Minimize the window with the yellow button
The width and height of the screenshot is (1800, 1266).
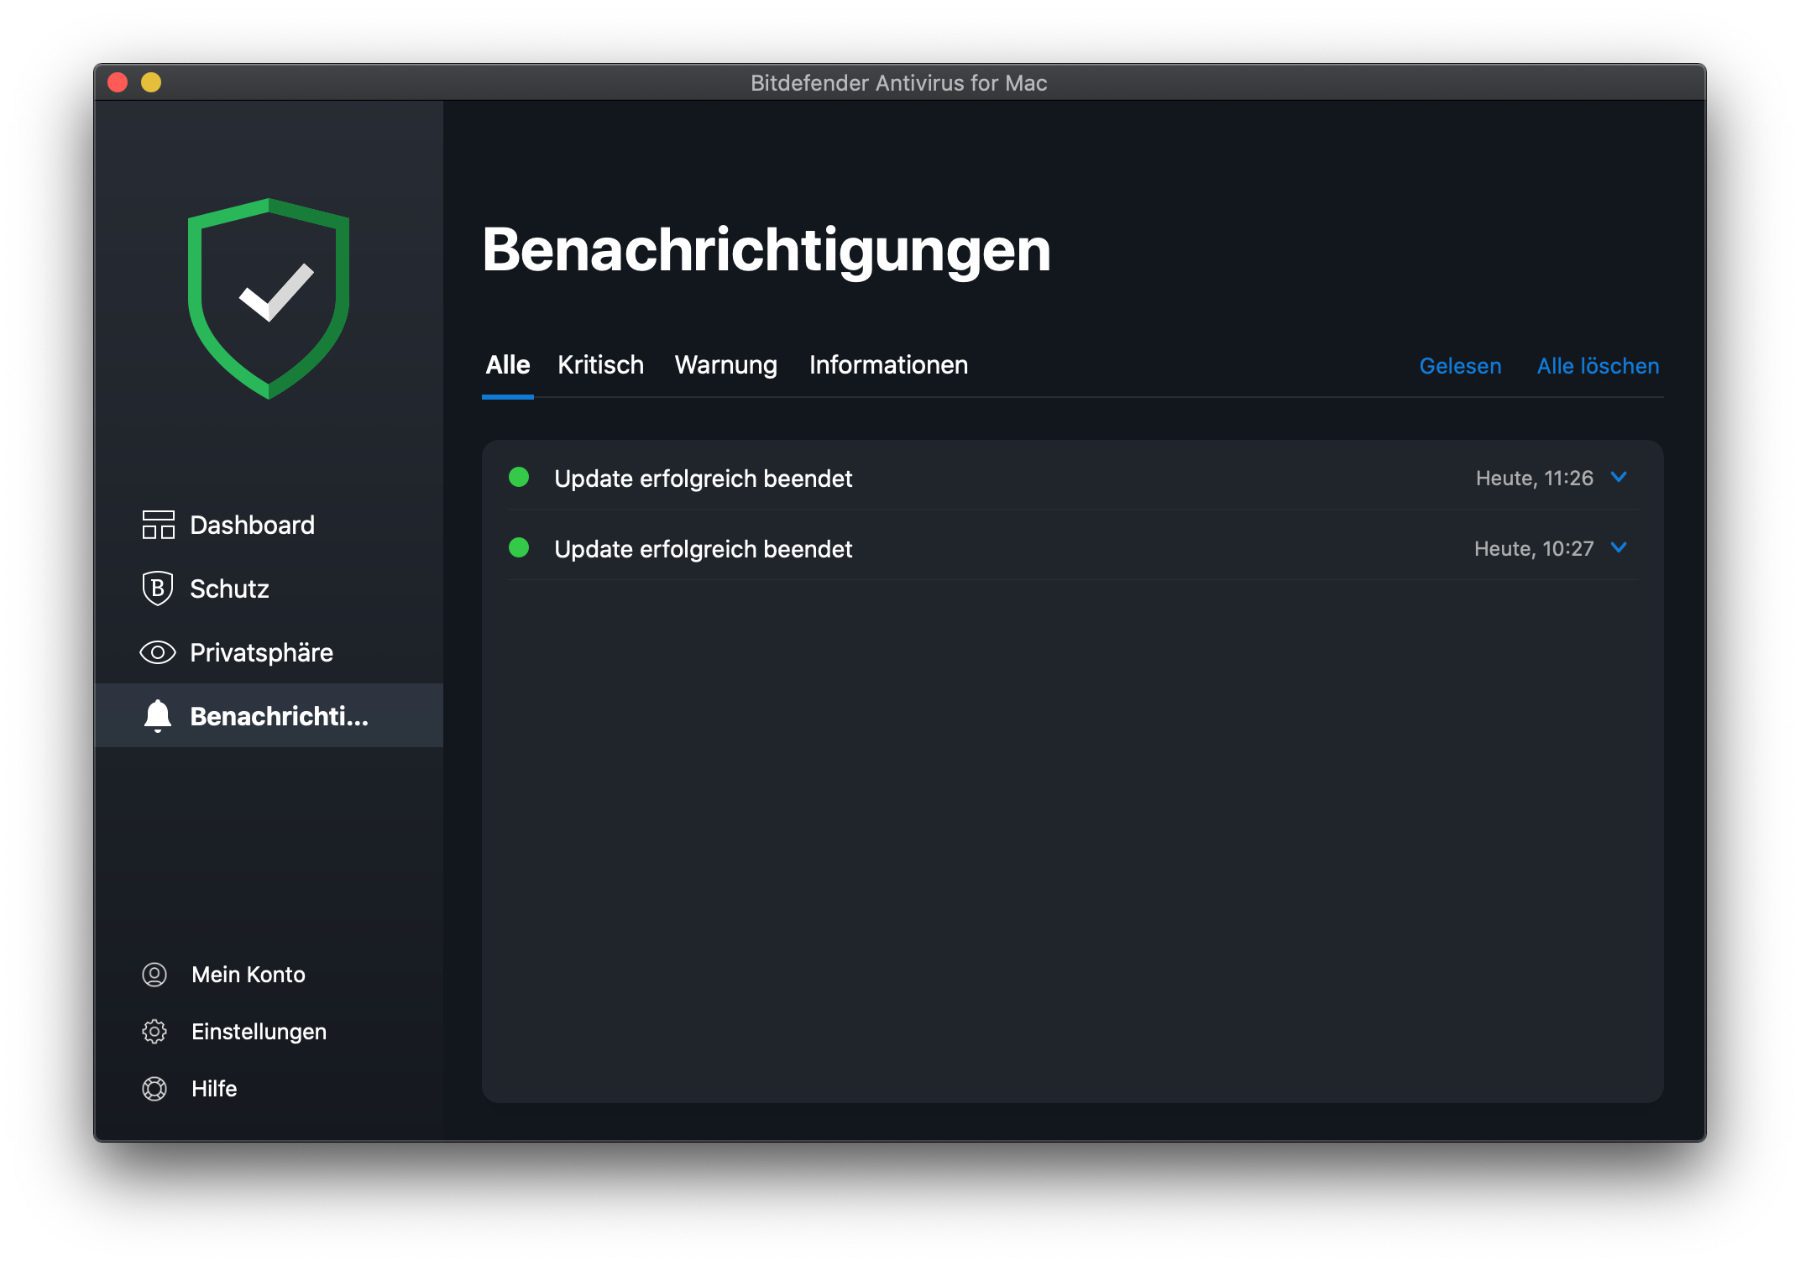point(151,83)
